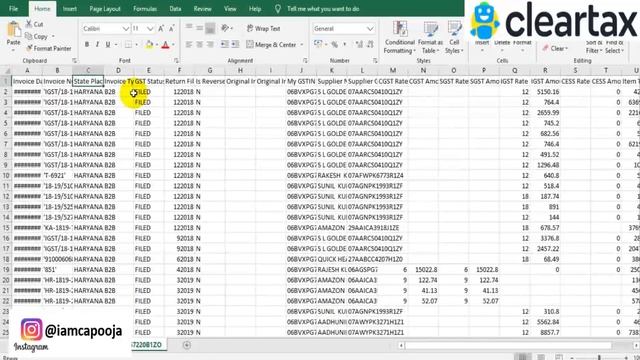
Task: Click the Borders icon
Action: 128,44
